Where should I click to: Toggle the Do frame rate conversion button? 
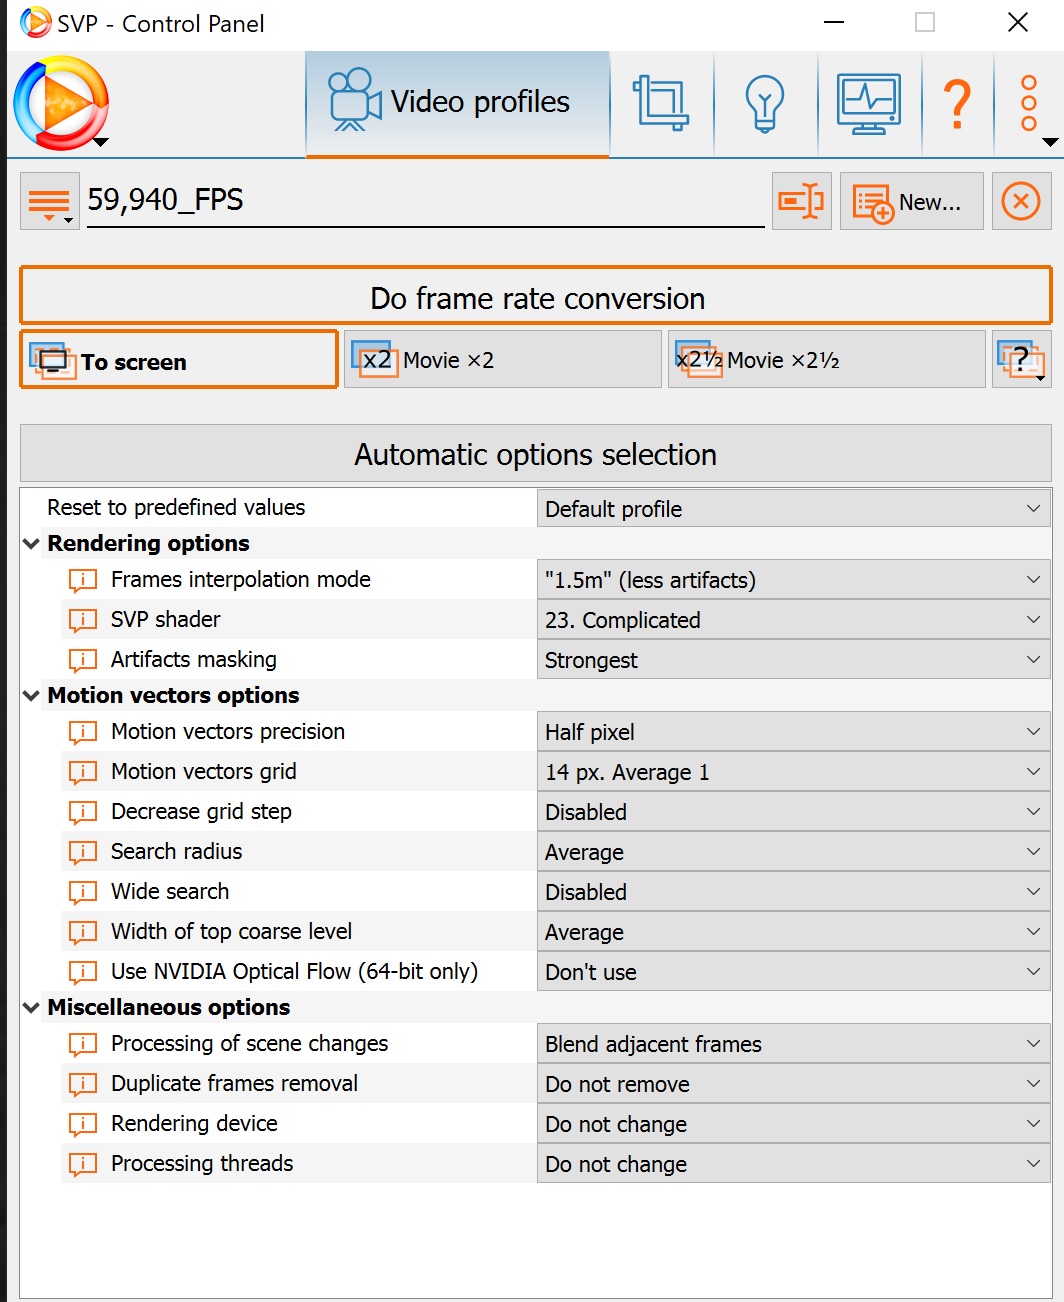536,298
